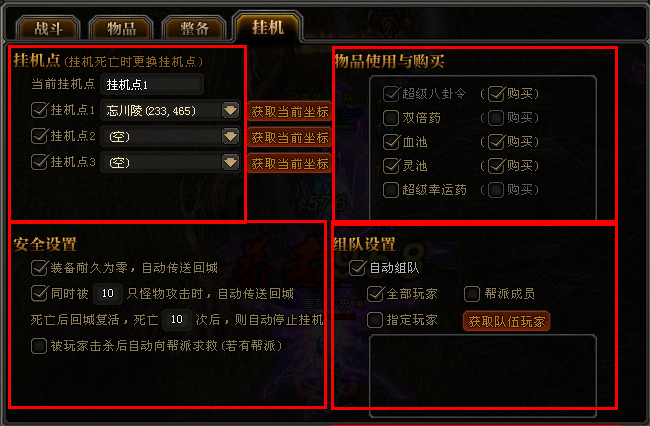650x426 pixels.
Task: Select the 整备 tab
Action: pyautogui.click(x=194, y=28)
